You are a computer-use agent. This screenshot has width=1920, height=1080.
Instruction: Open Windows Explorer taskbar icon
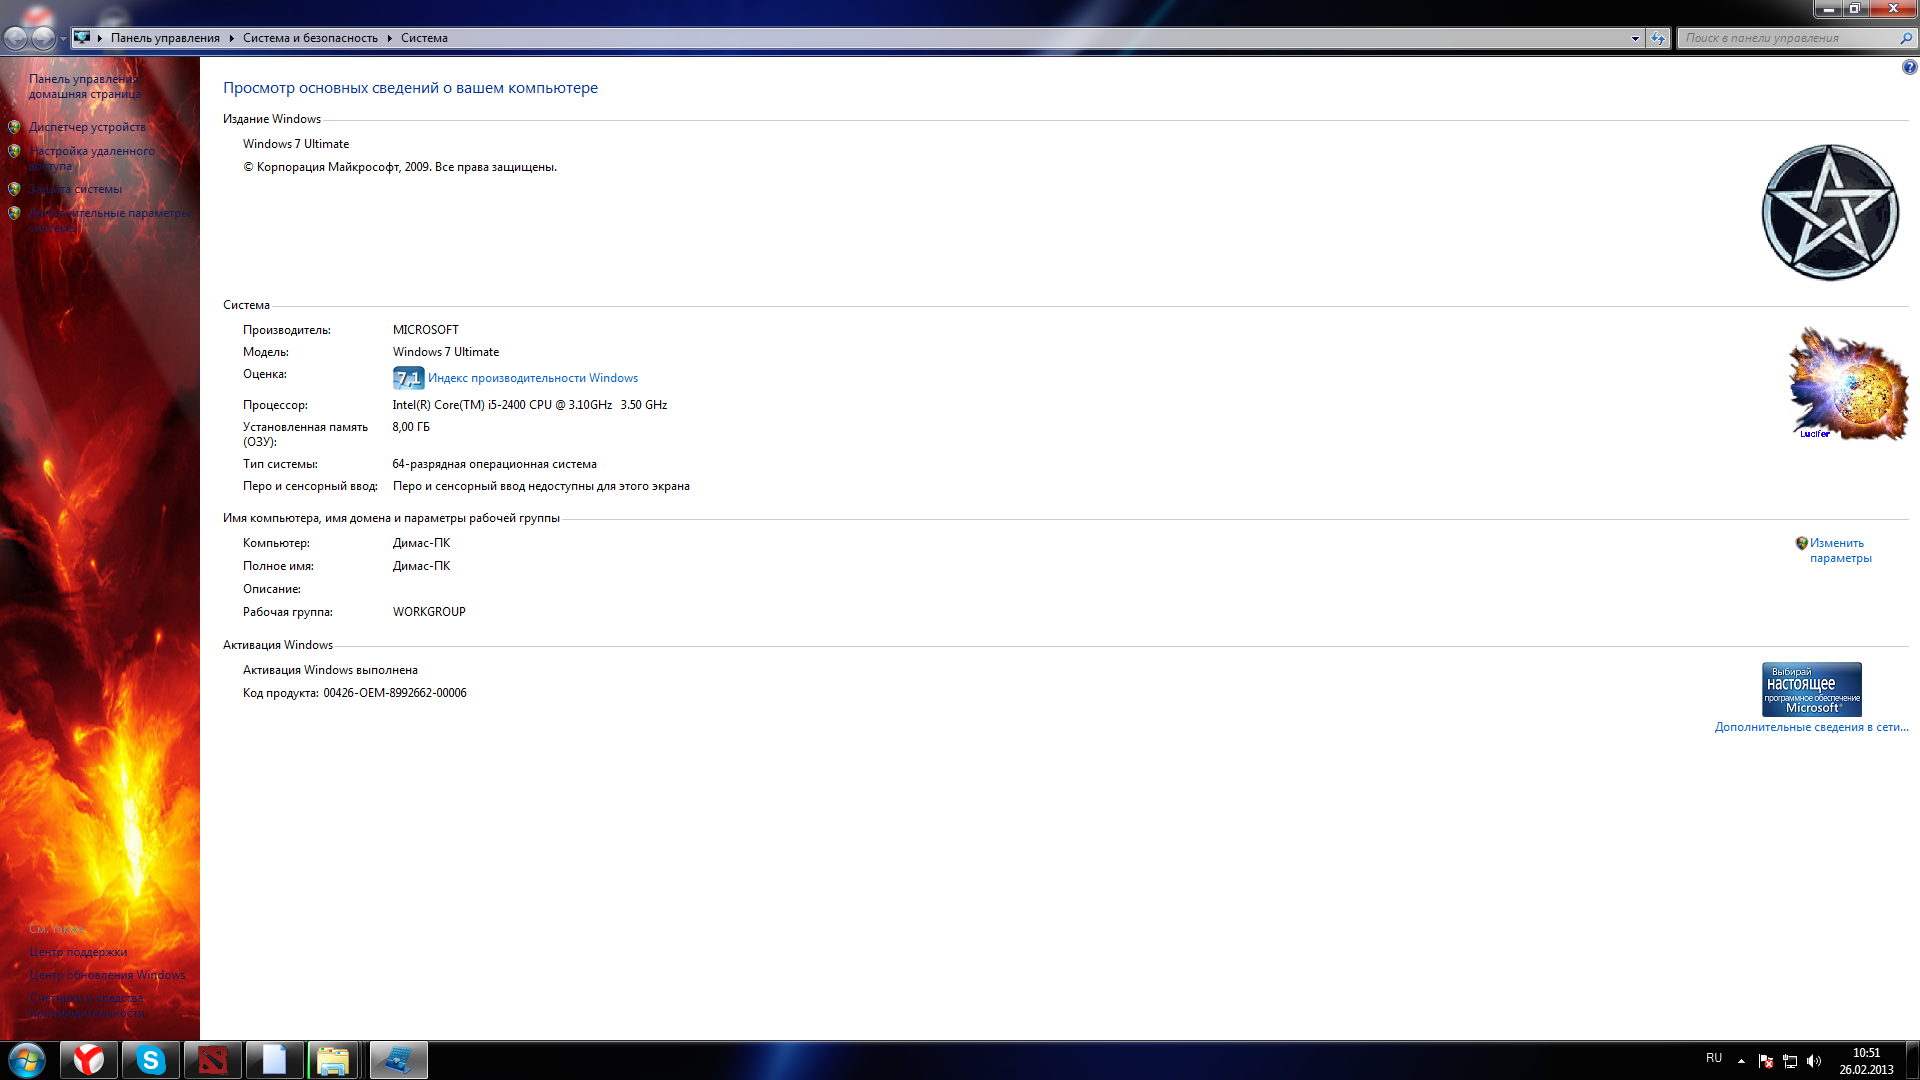tap(333, 1060)
